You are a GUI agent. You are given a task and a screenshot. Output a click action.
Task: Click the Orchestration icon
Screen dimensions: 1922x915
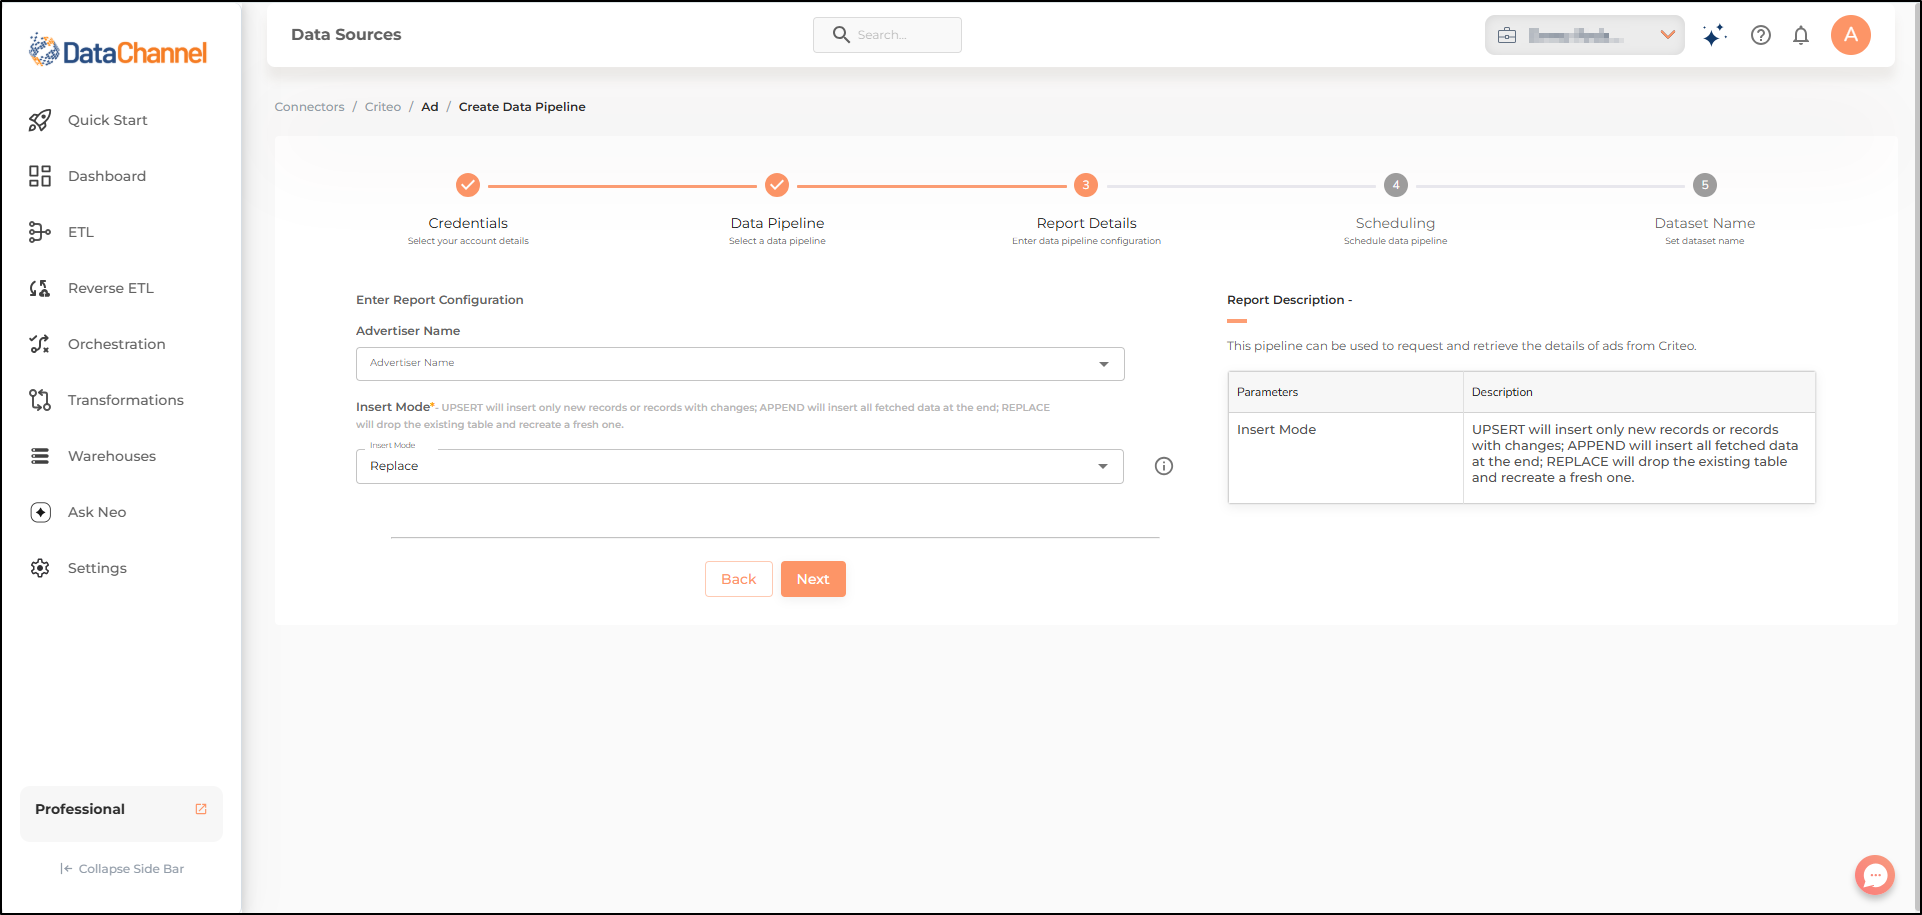pyautogui.click(x=40, y=344)
